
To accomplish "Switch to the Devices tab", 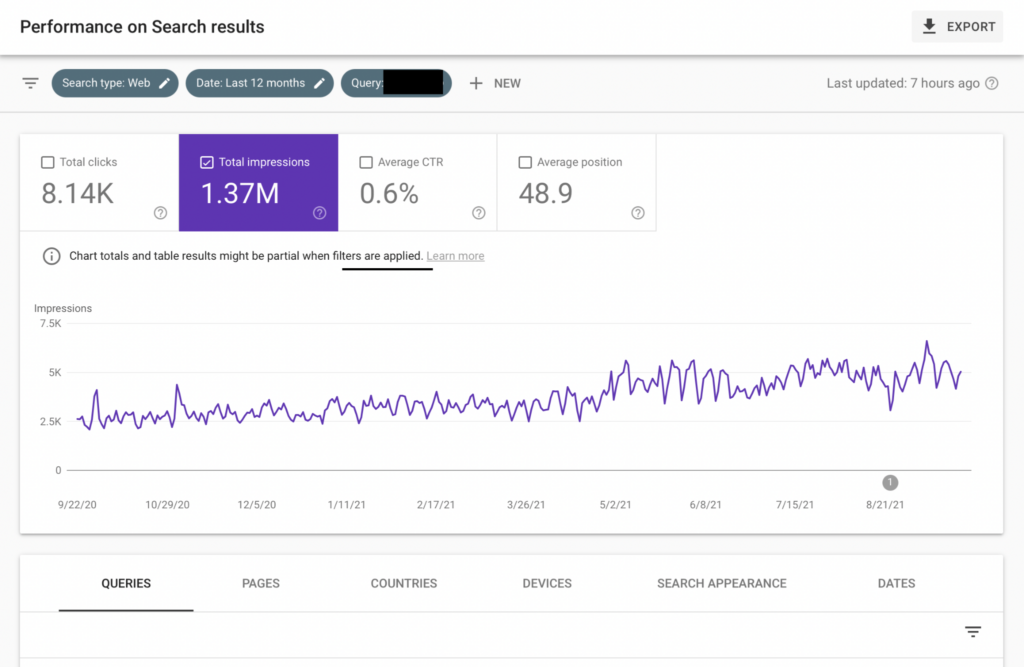I will 547,583.
